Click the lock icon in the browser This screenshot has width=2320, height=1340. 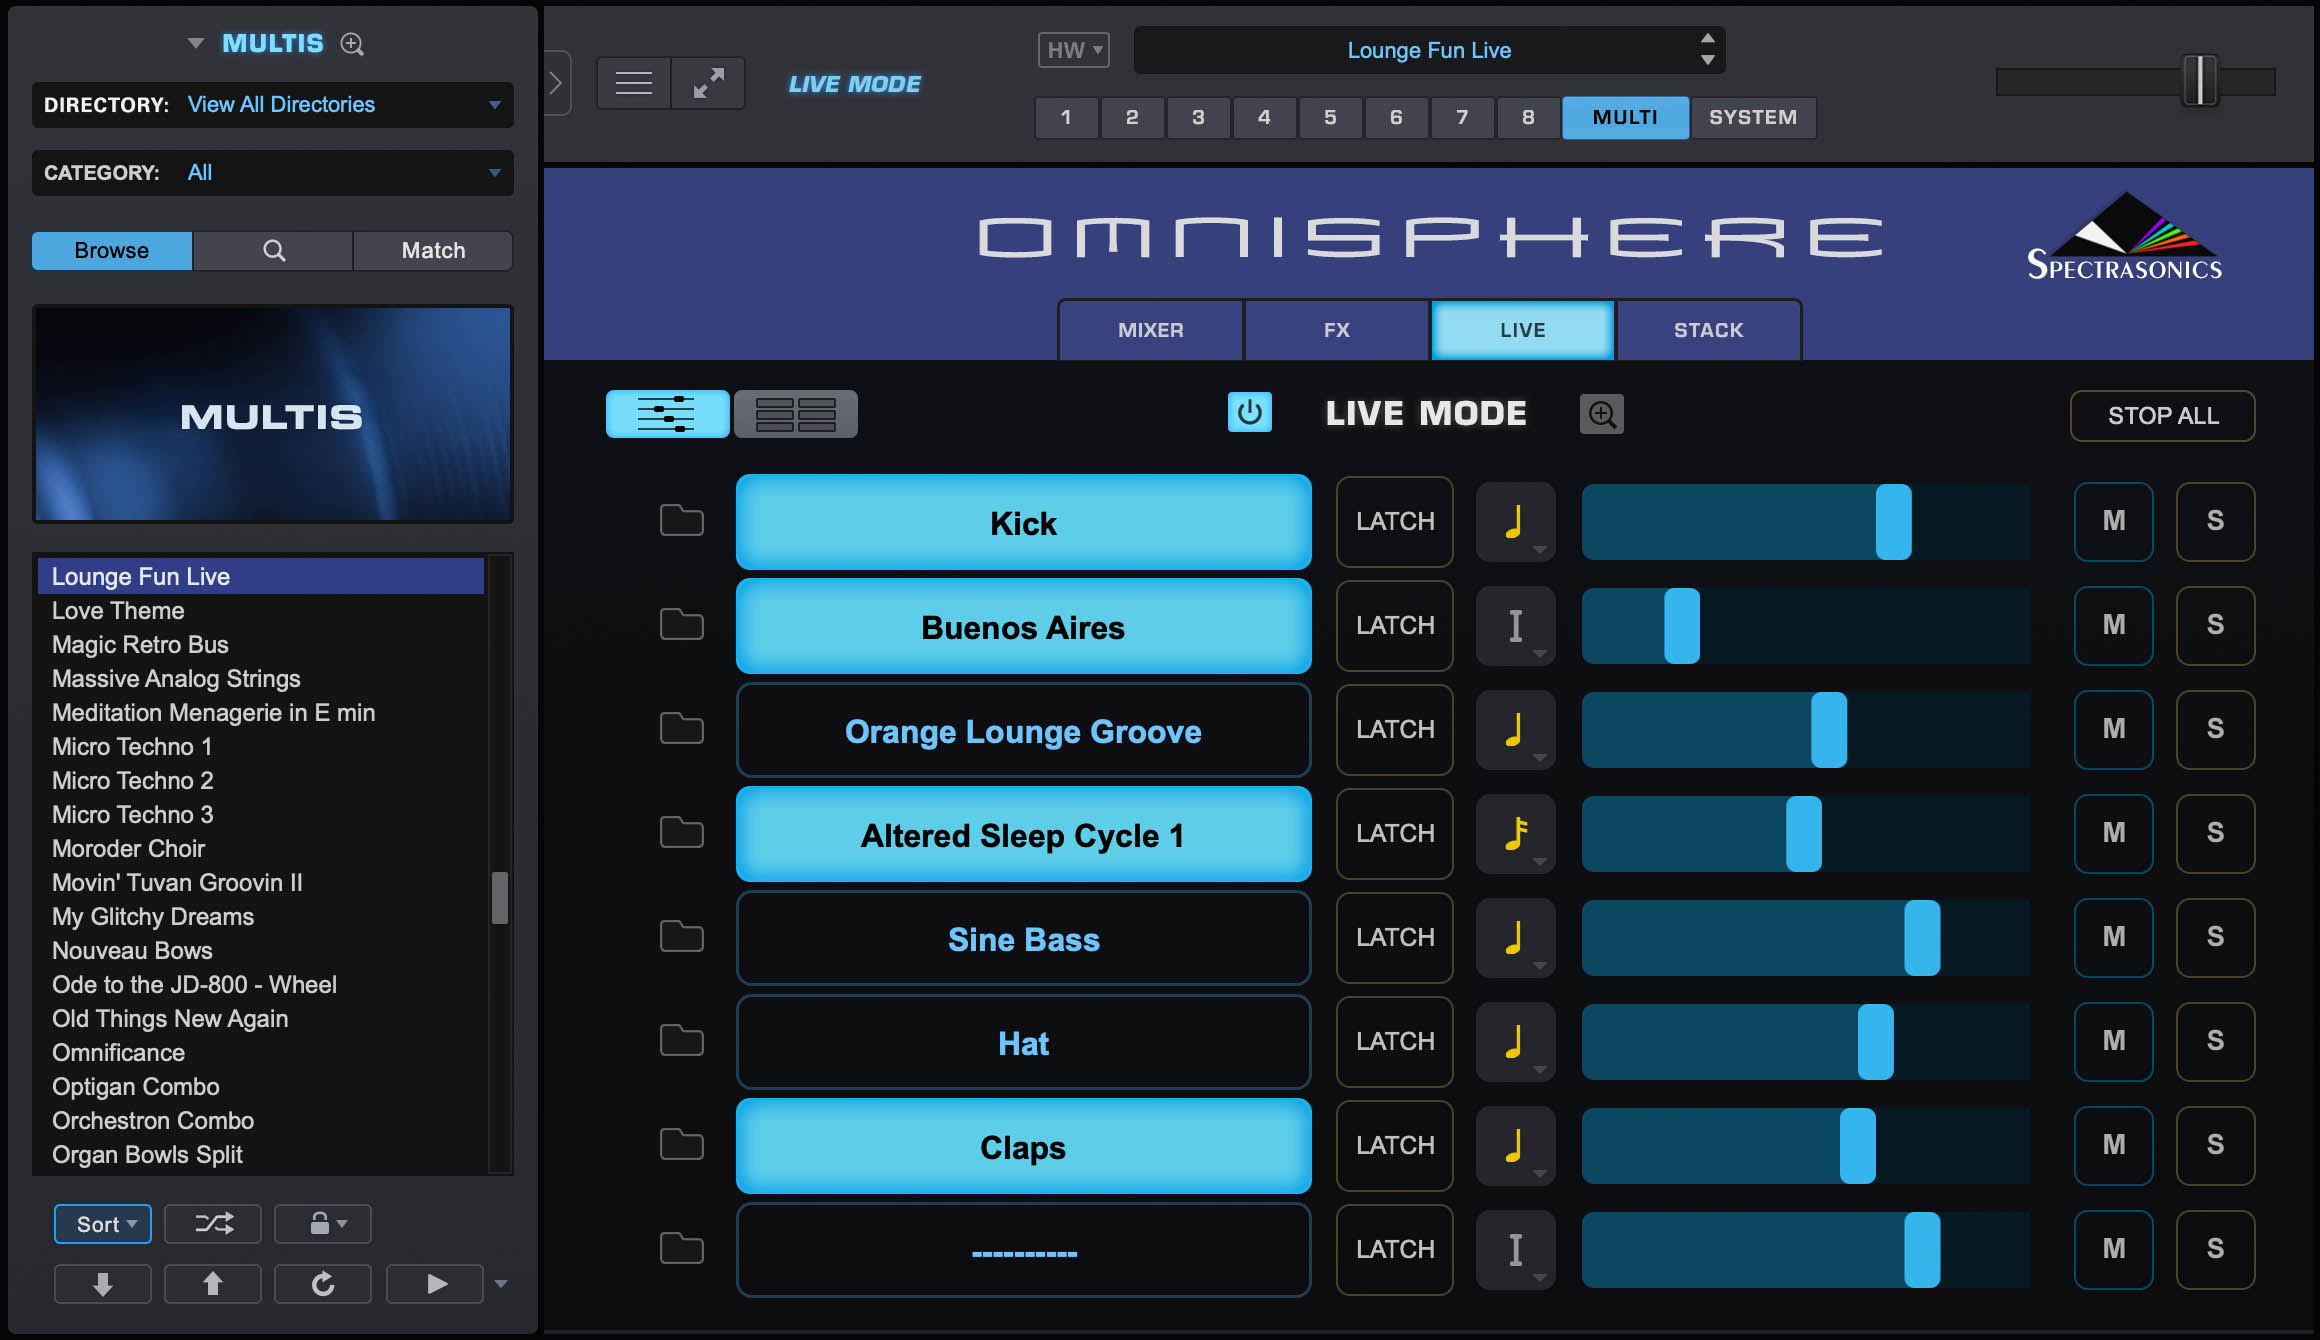(322, 1223)
